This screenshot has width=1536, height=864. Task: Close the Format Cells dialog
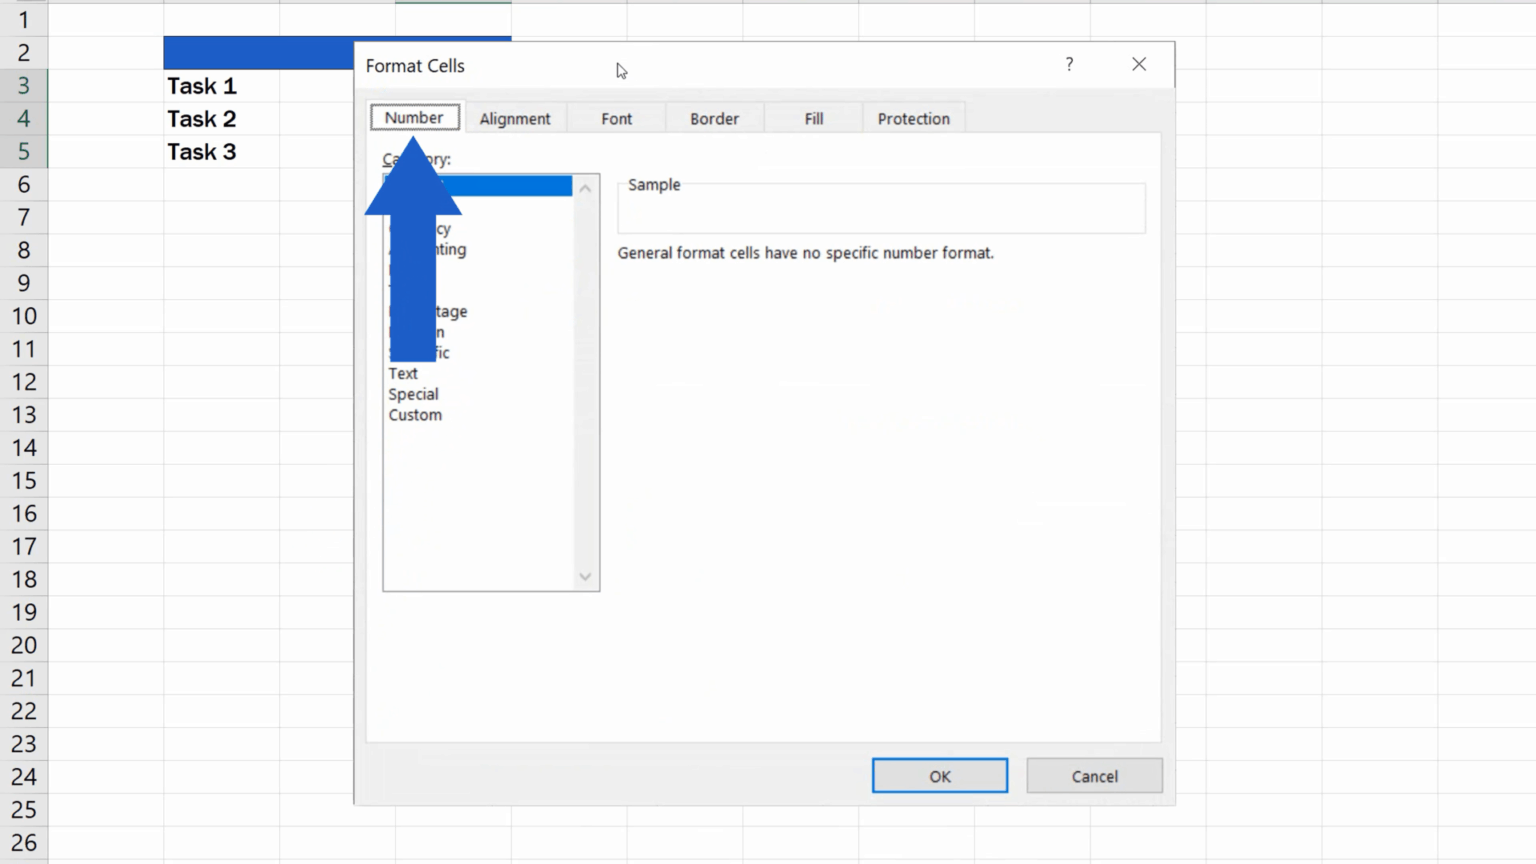[x=1138, y=64]
